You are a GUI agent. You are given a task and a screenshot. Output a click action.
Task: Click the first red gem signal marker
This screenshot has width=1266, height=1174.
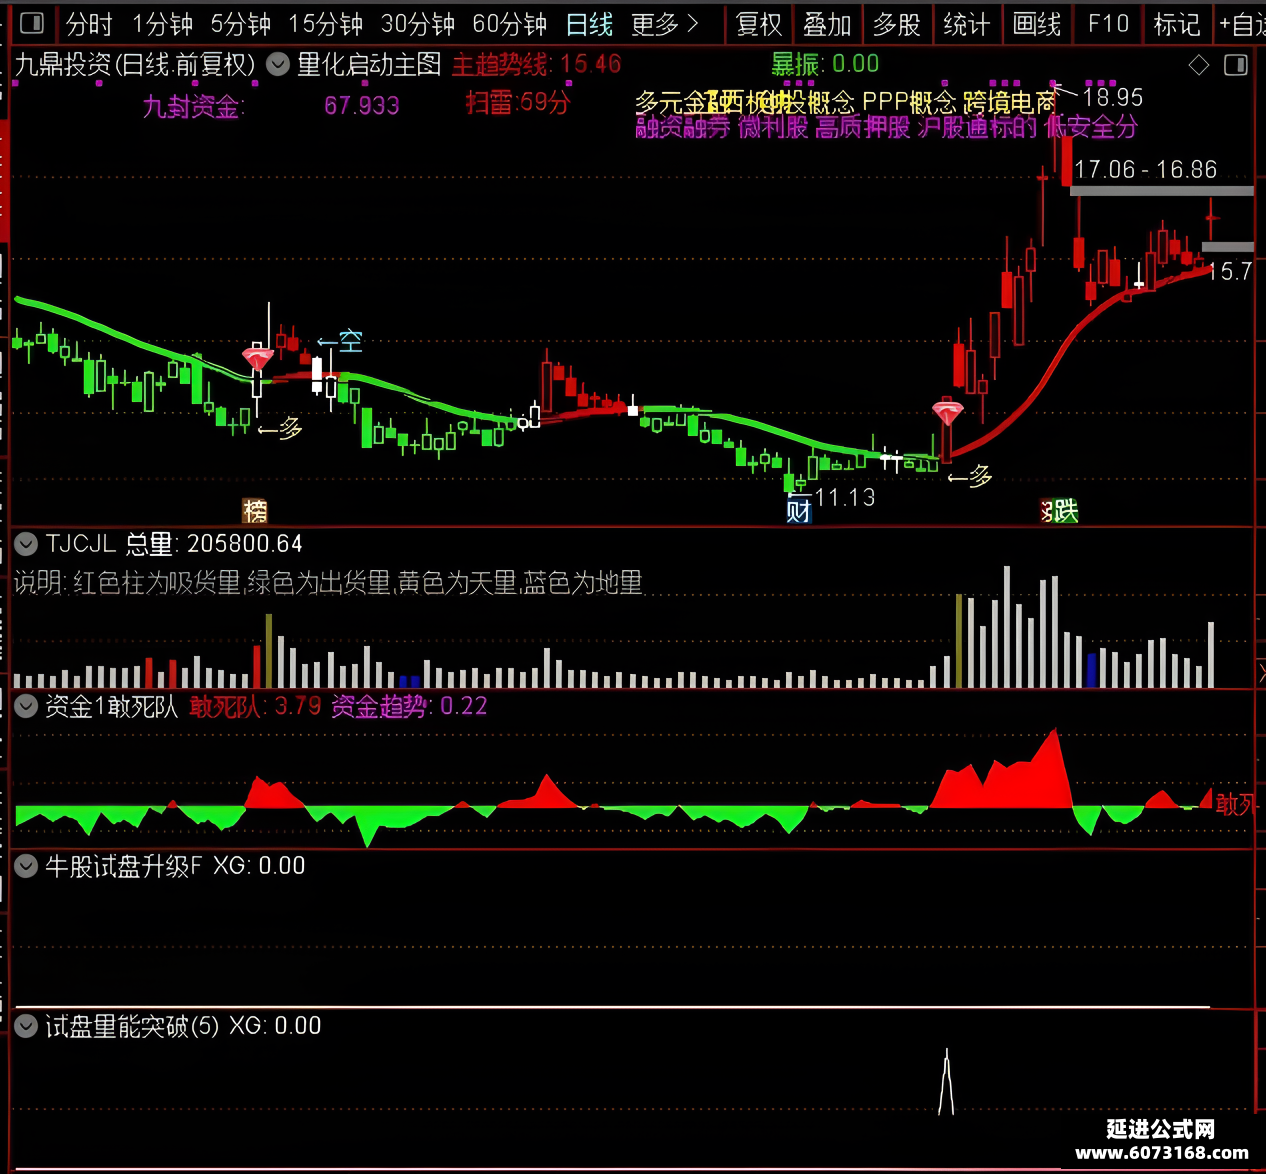pos(258,358)
